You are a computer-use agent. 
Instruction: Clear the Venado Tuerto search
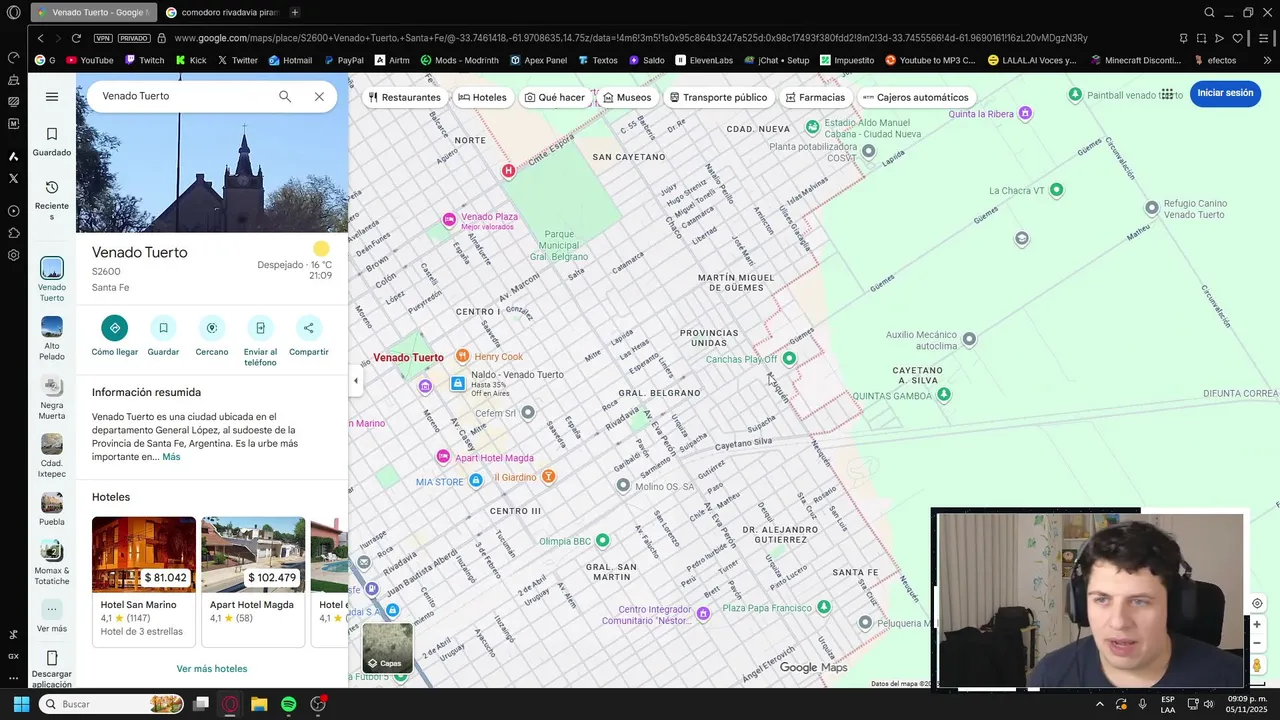[319, 96]
